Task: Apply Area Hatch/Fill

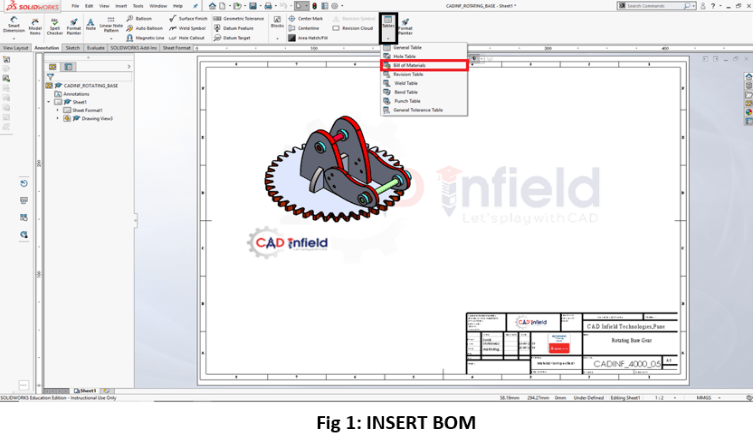Action: coord(308,38)
